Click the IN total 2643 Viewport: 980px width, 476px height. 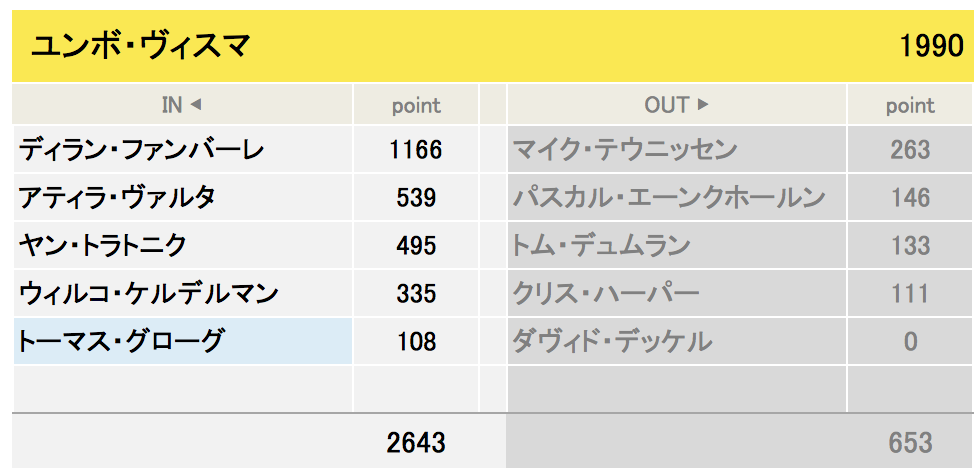416,443
